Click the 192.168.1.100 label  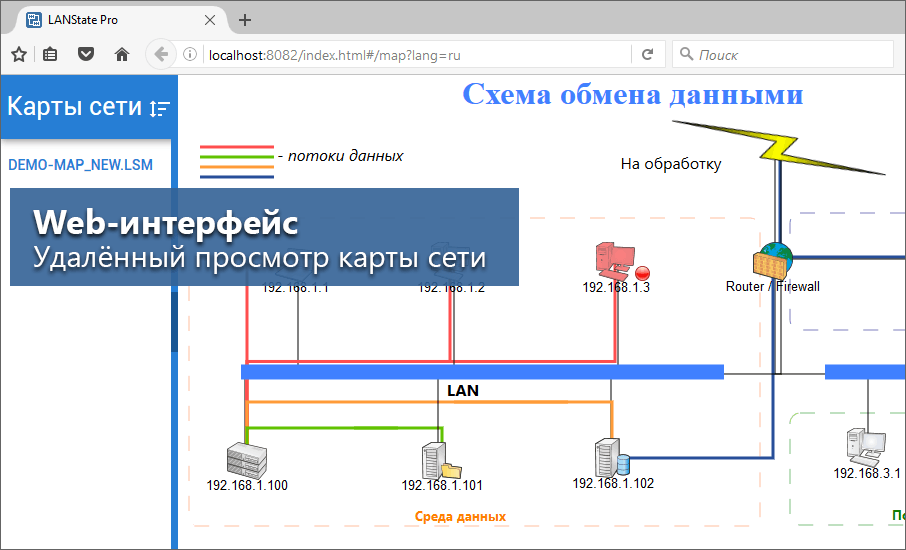coord(247,486)
